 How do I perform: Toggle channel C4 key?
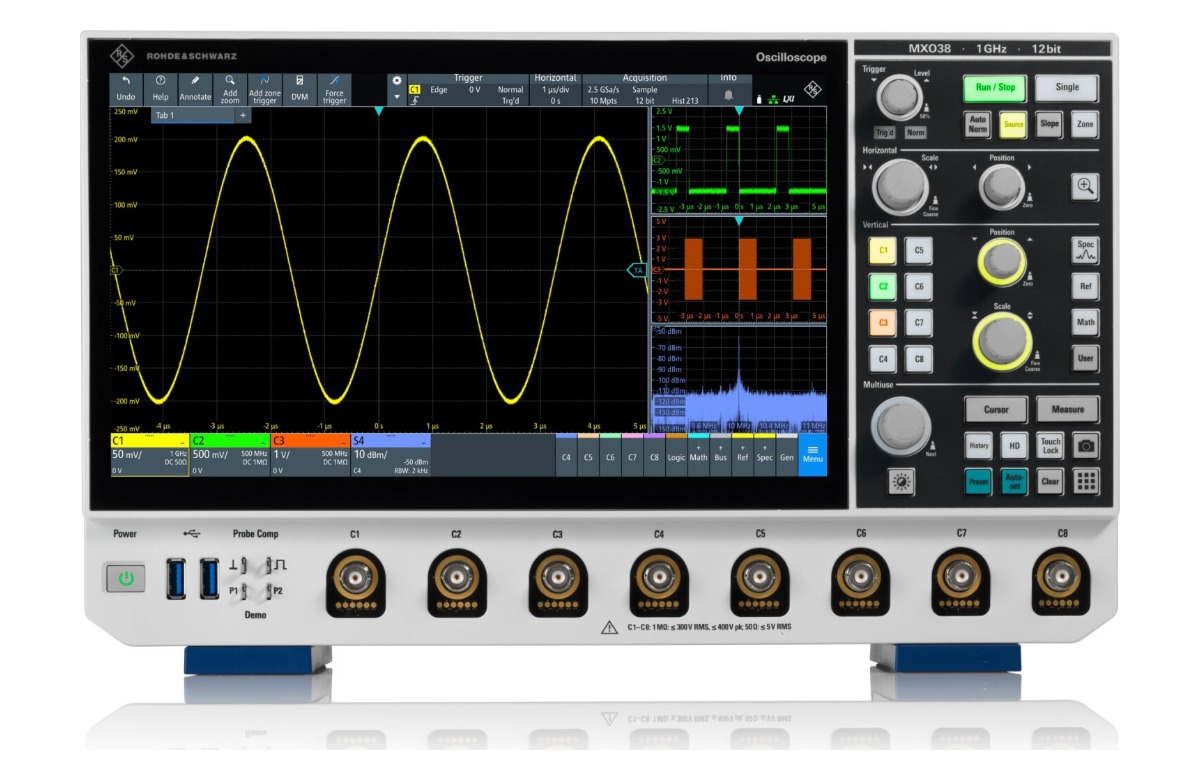tap(882, 358)
